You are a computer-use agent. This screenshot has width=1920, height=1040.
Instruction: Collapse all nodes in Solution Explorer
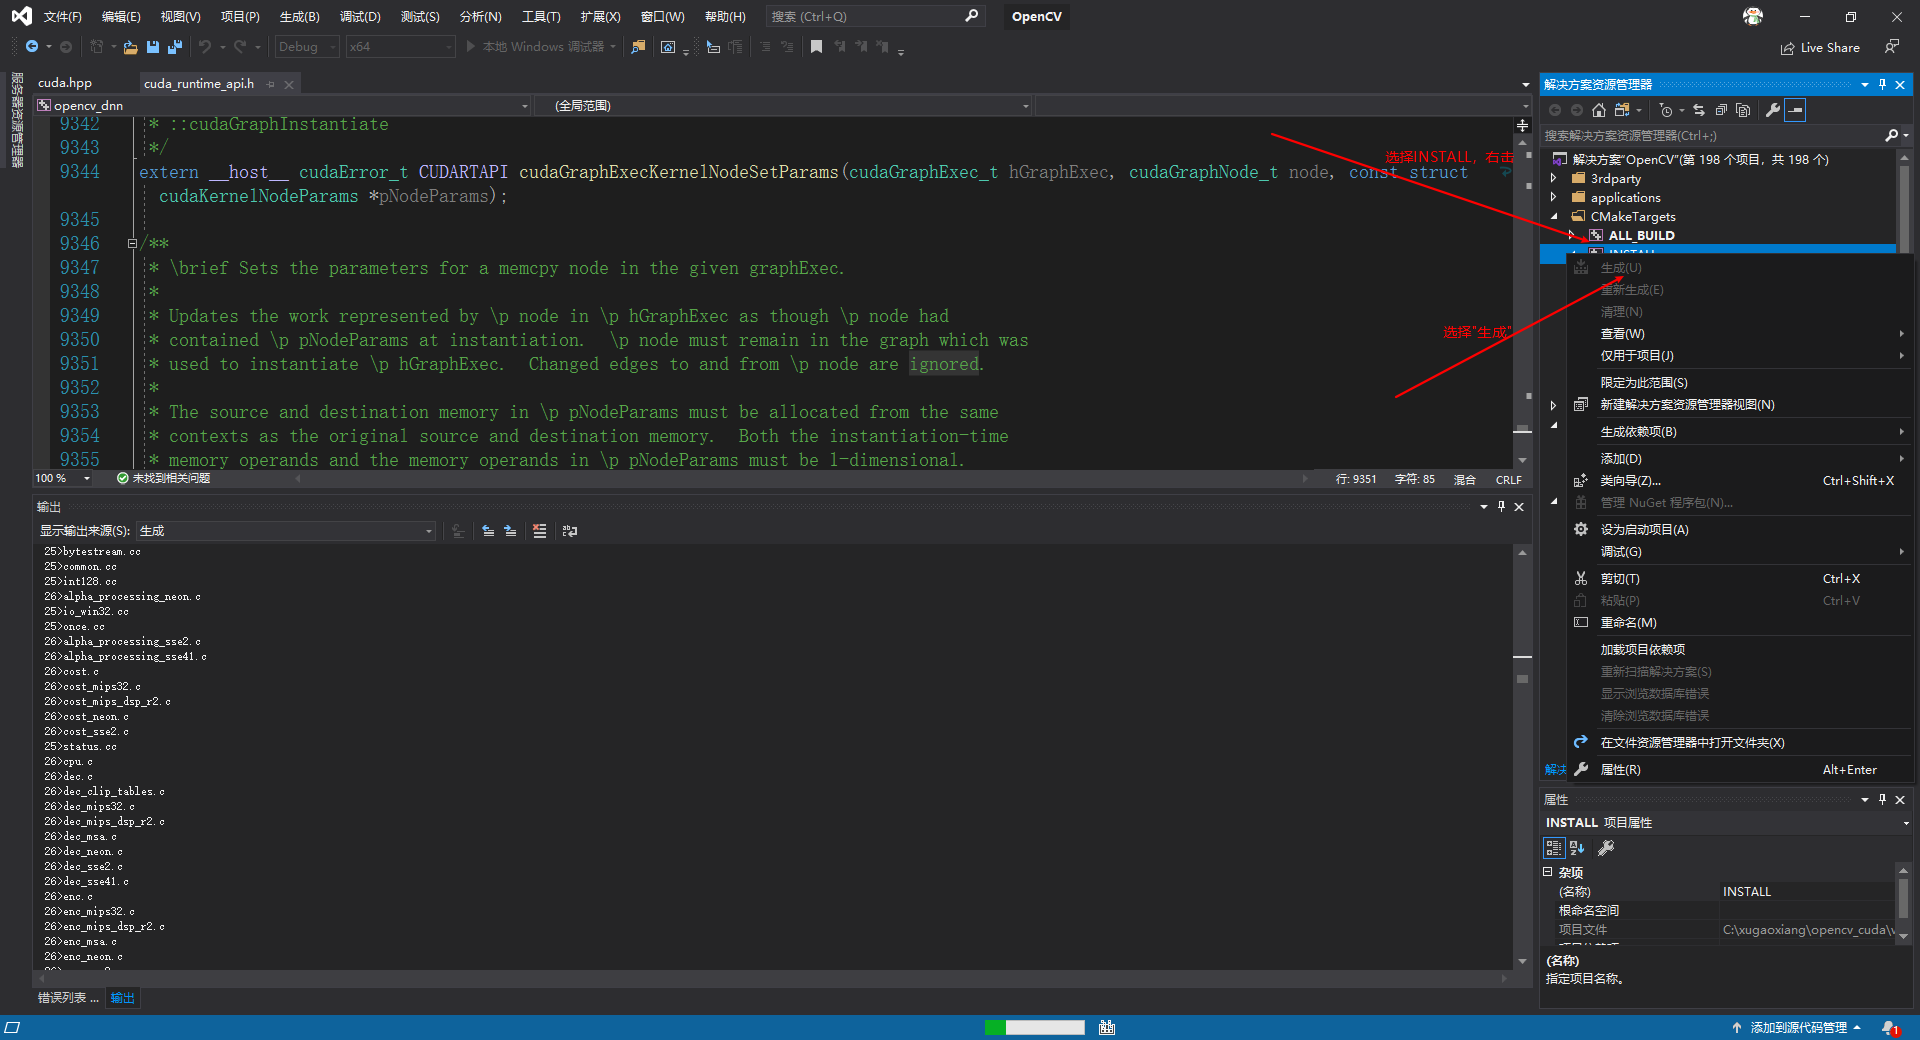point(1722,110)
